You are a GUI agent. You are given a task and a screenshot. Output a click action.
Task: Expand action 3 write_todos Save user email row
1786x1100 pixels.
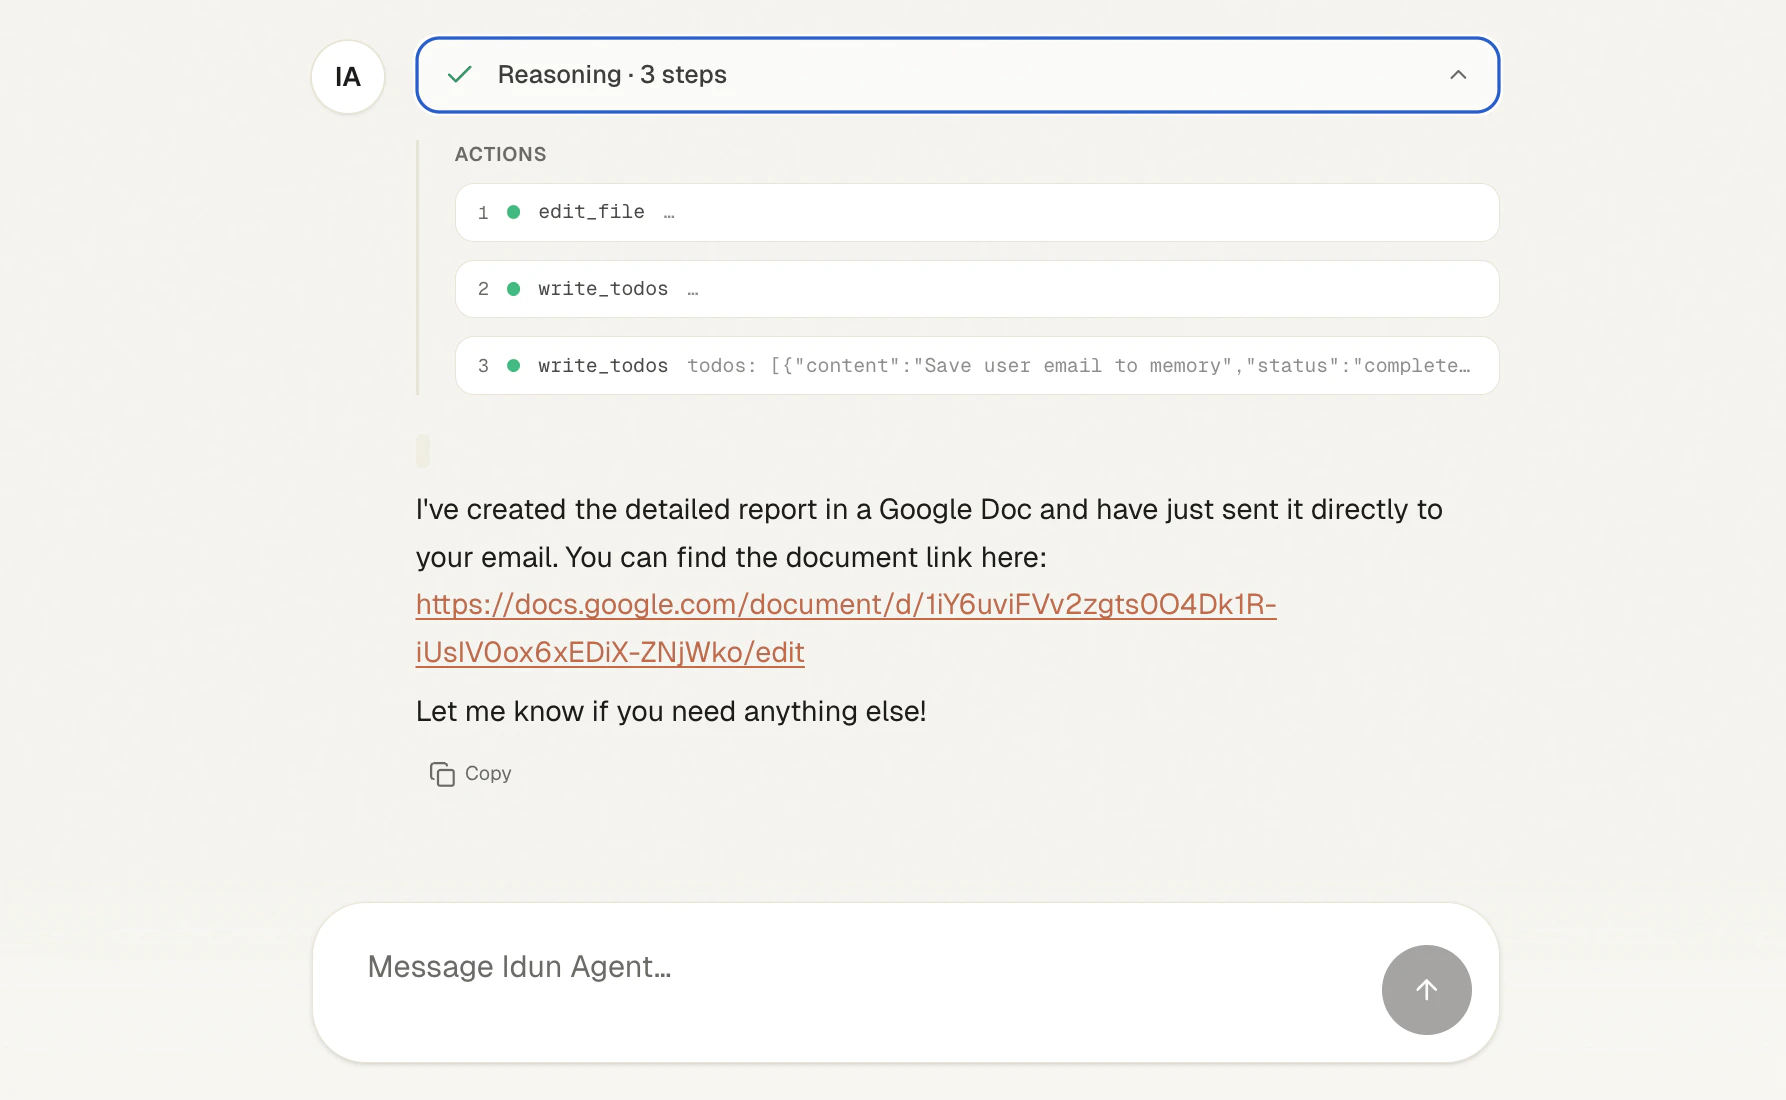977,366
